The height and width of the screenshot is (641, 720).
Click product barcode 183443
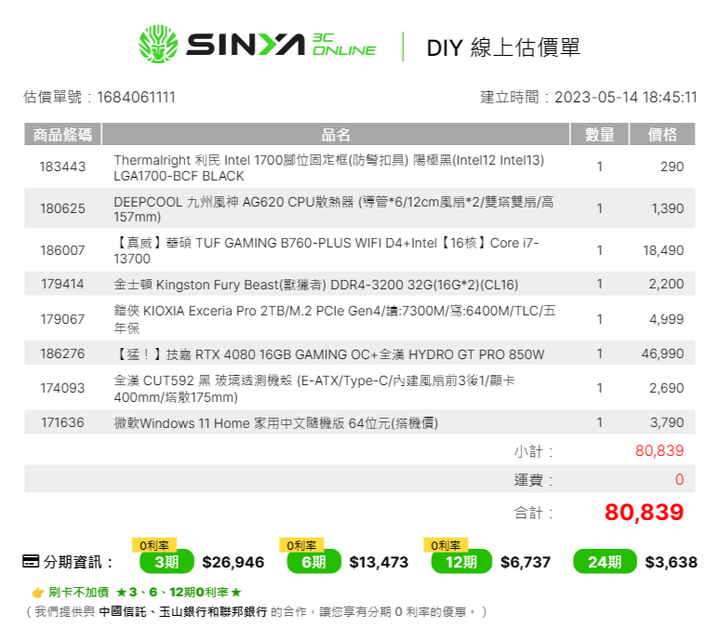(x=62, y=167)
